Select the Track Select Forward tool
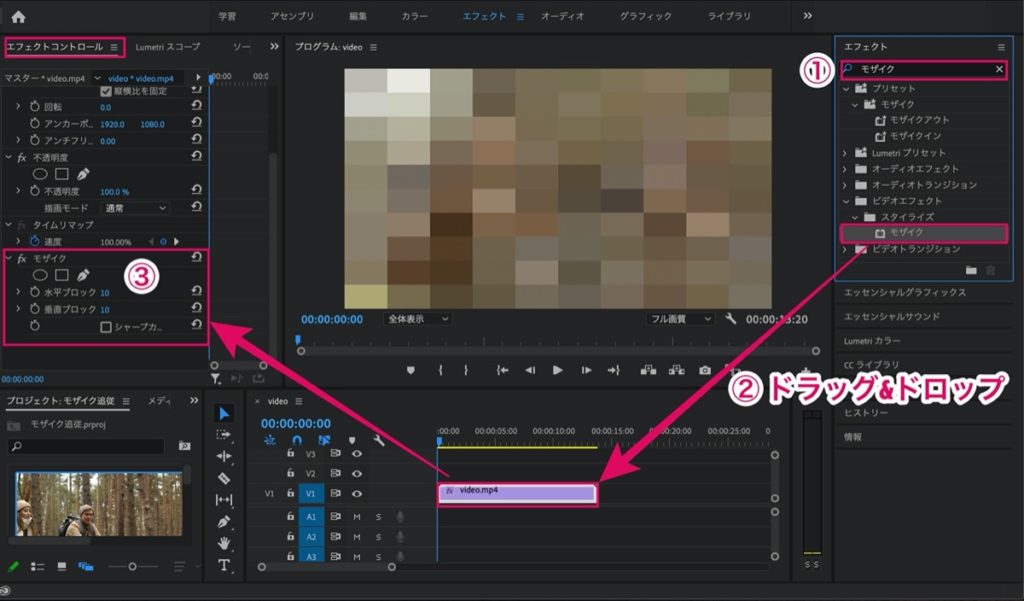Image resolution: width=1024 pixels, height=601 pixels. [224, 434]
